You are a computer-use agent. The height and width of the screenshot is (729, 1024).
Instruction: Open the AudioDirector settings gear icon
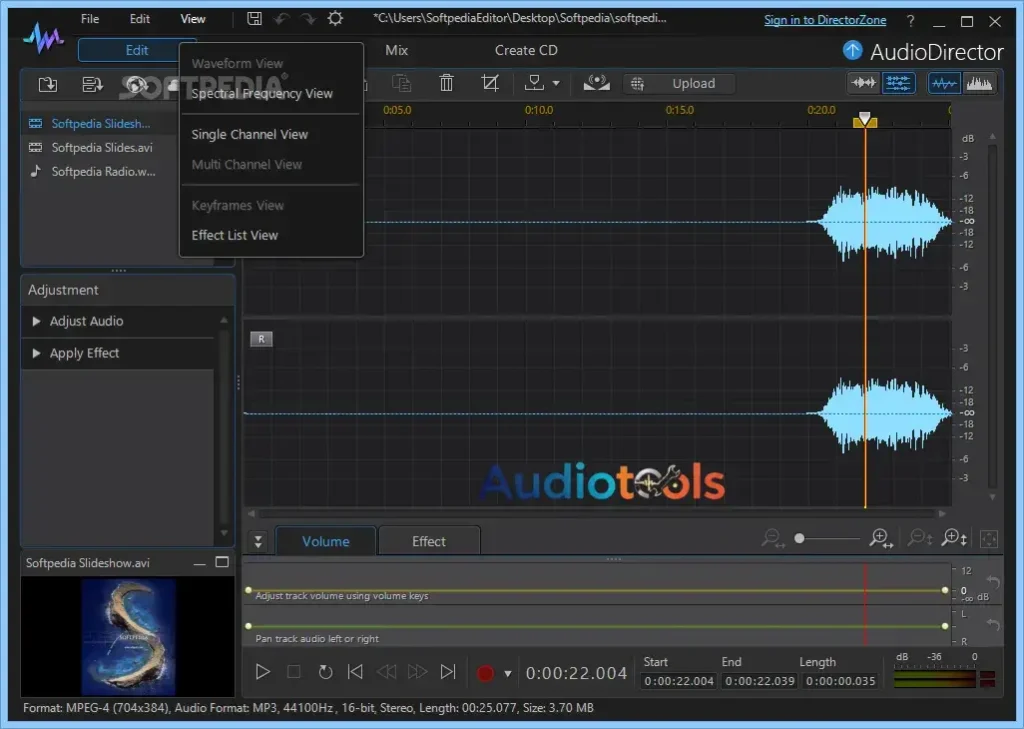334,17
